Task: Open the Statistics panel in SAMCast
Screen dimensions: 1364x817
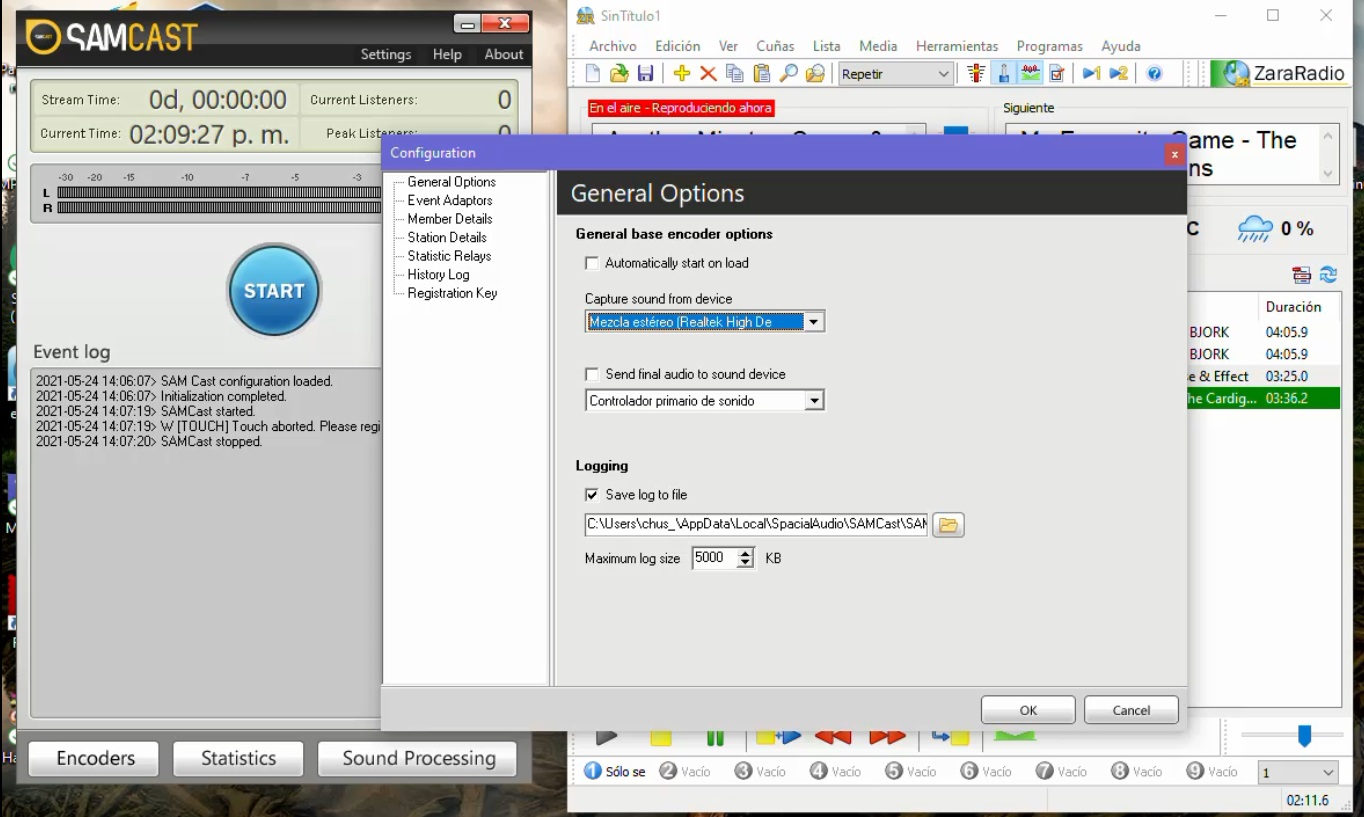Action: [238, 758]
